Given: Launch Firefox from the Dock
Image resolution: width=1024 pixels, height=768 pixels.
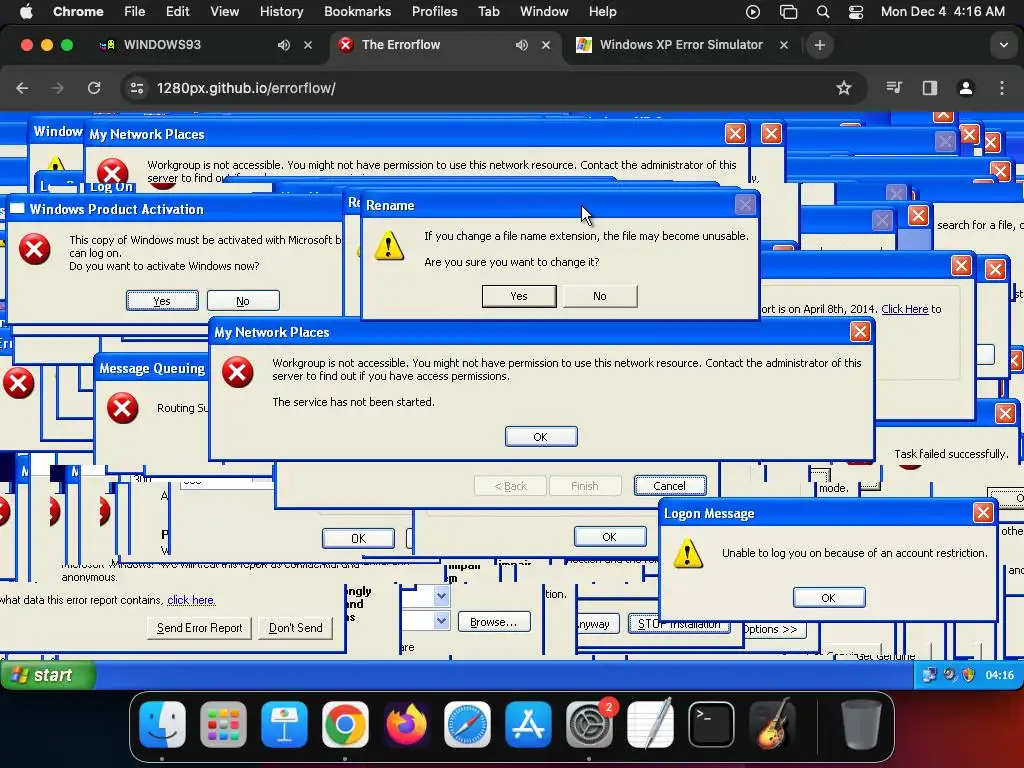Looking at the screenshot, I should (406, 724).
